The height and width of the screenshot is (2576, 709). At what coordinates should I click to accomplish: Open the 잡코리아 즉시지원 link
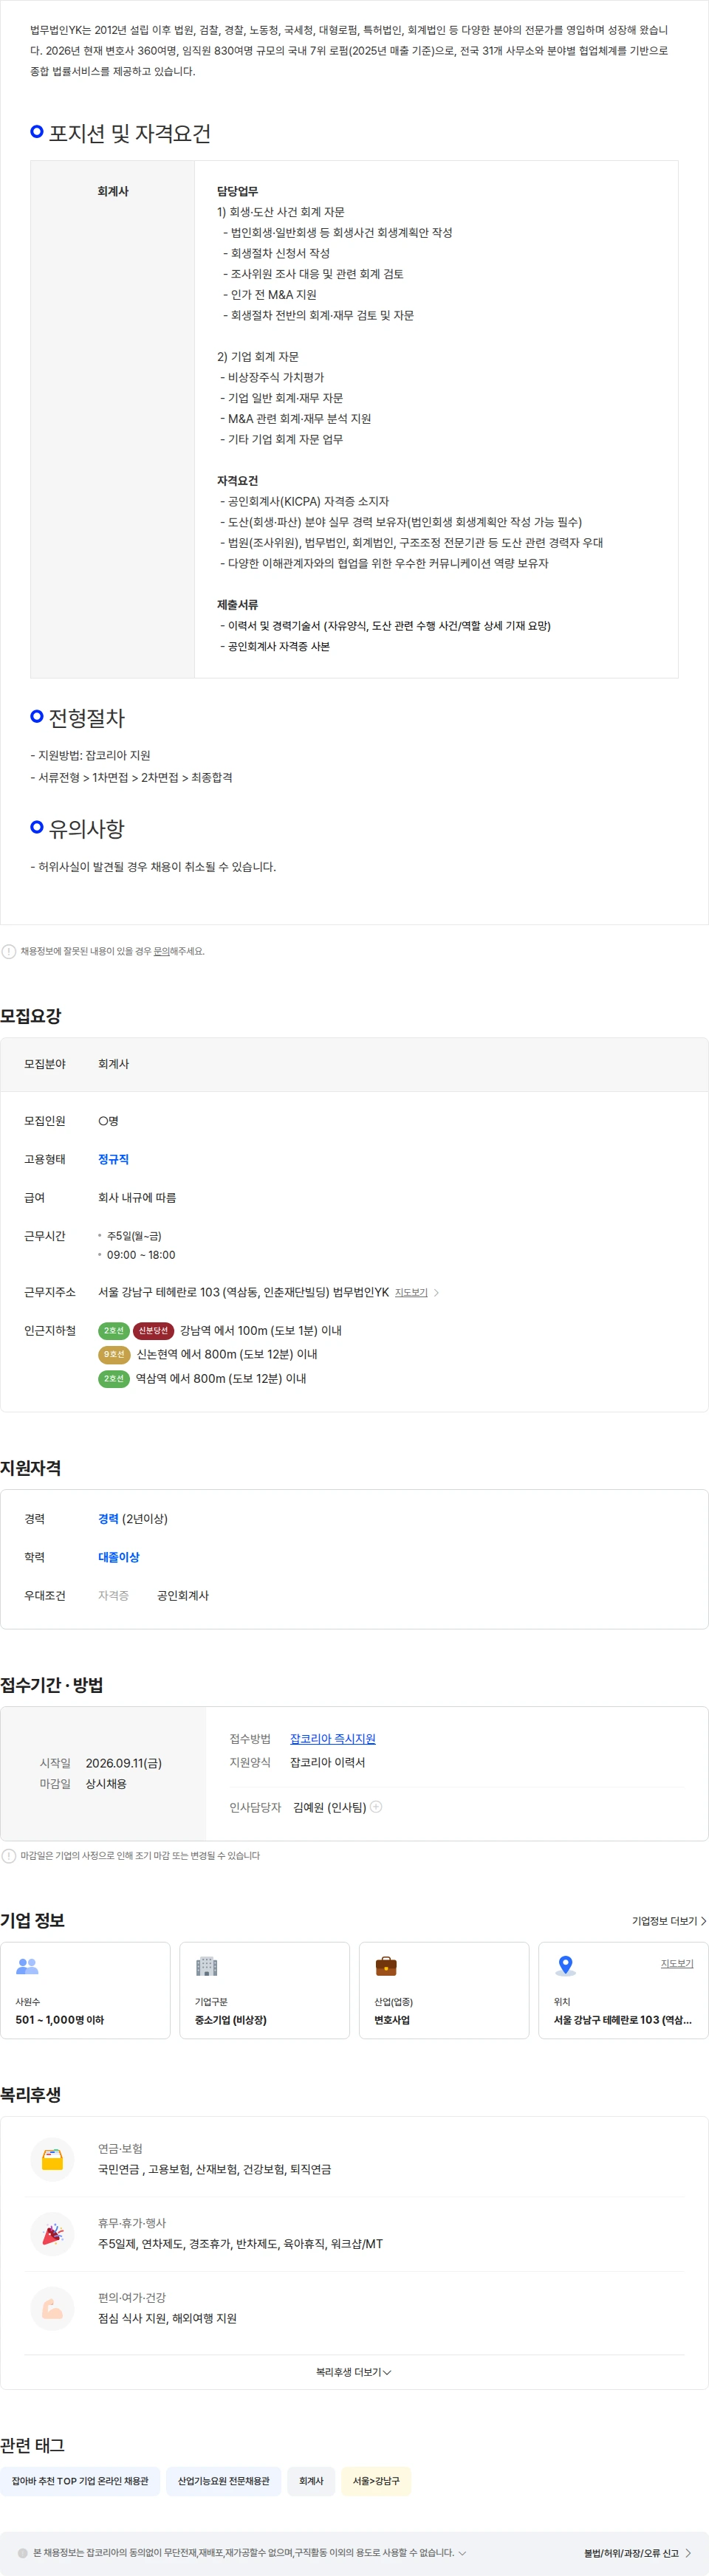[x=333, y=1739]
